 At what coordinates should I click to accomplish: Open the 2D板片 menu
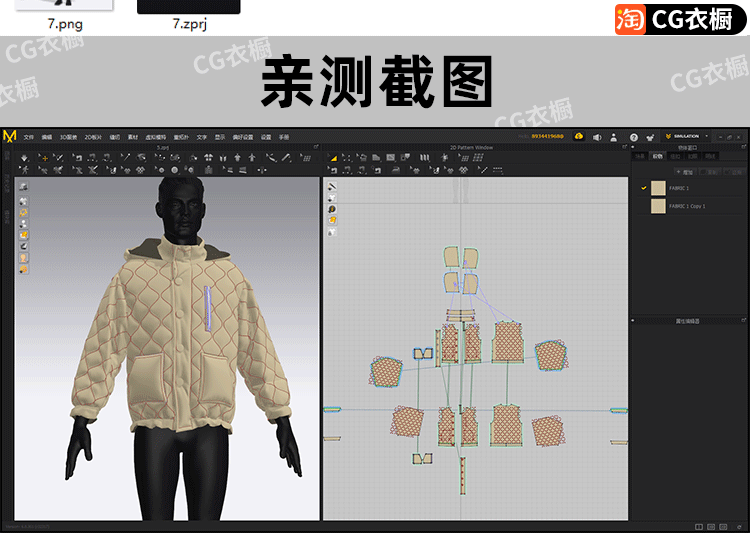tap(93, 137)
